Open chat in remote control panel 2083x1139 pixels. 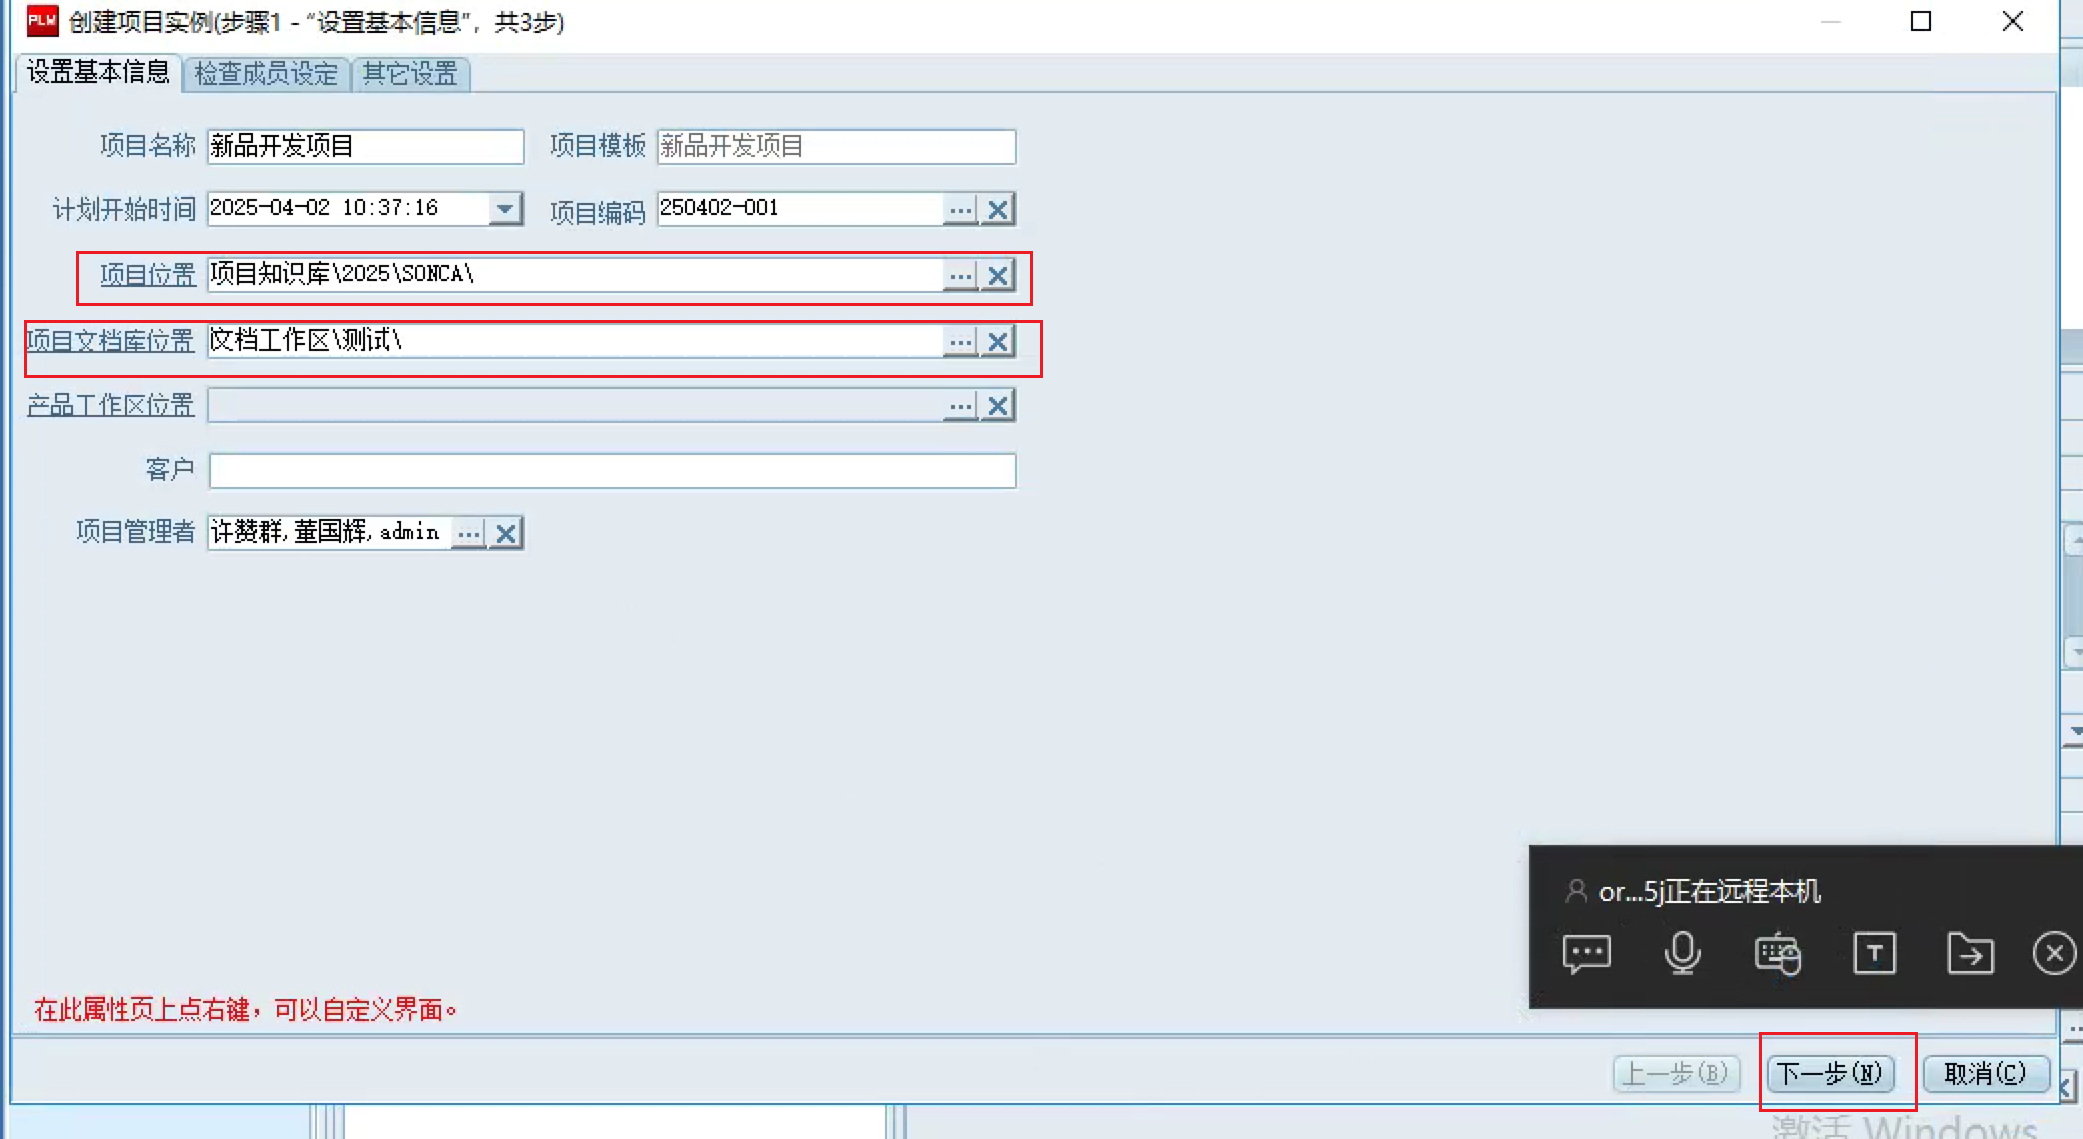[x=1586, y=953]
